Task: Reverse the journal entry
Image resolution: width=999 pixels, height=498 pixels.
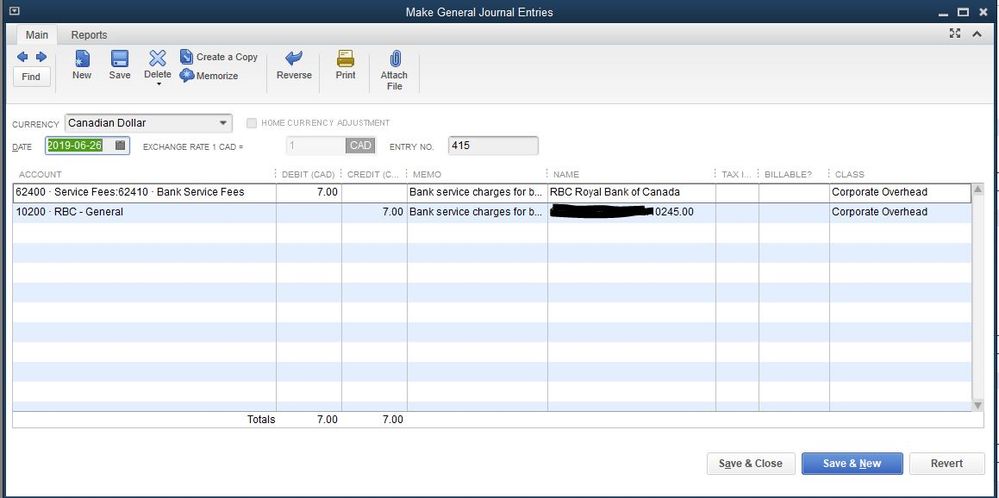Action: pyautogui.click(x=294, y=65)
